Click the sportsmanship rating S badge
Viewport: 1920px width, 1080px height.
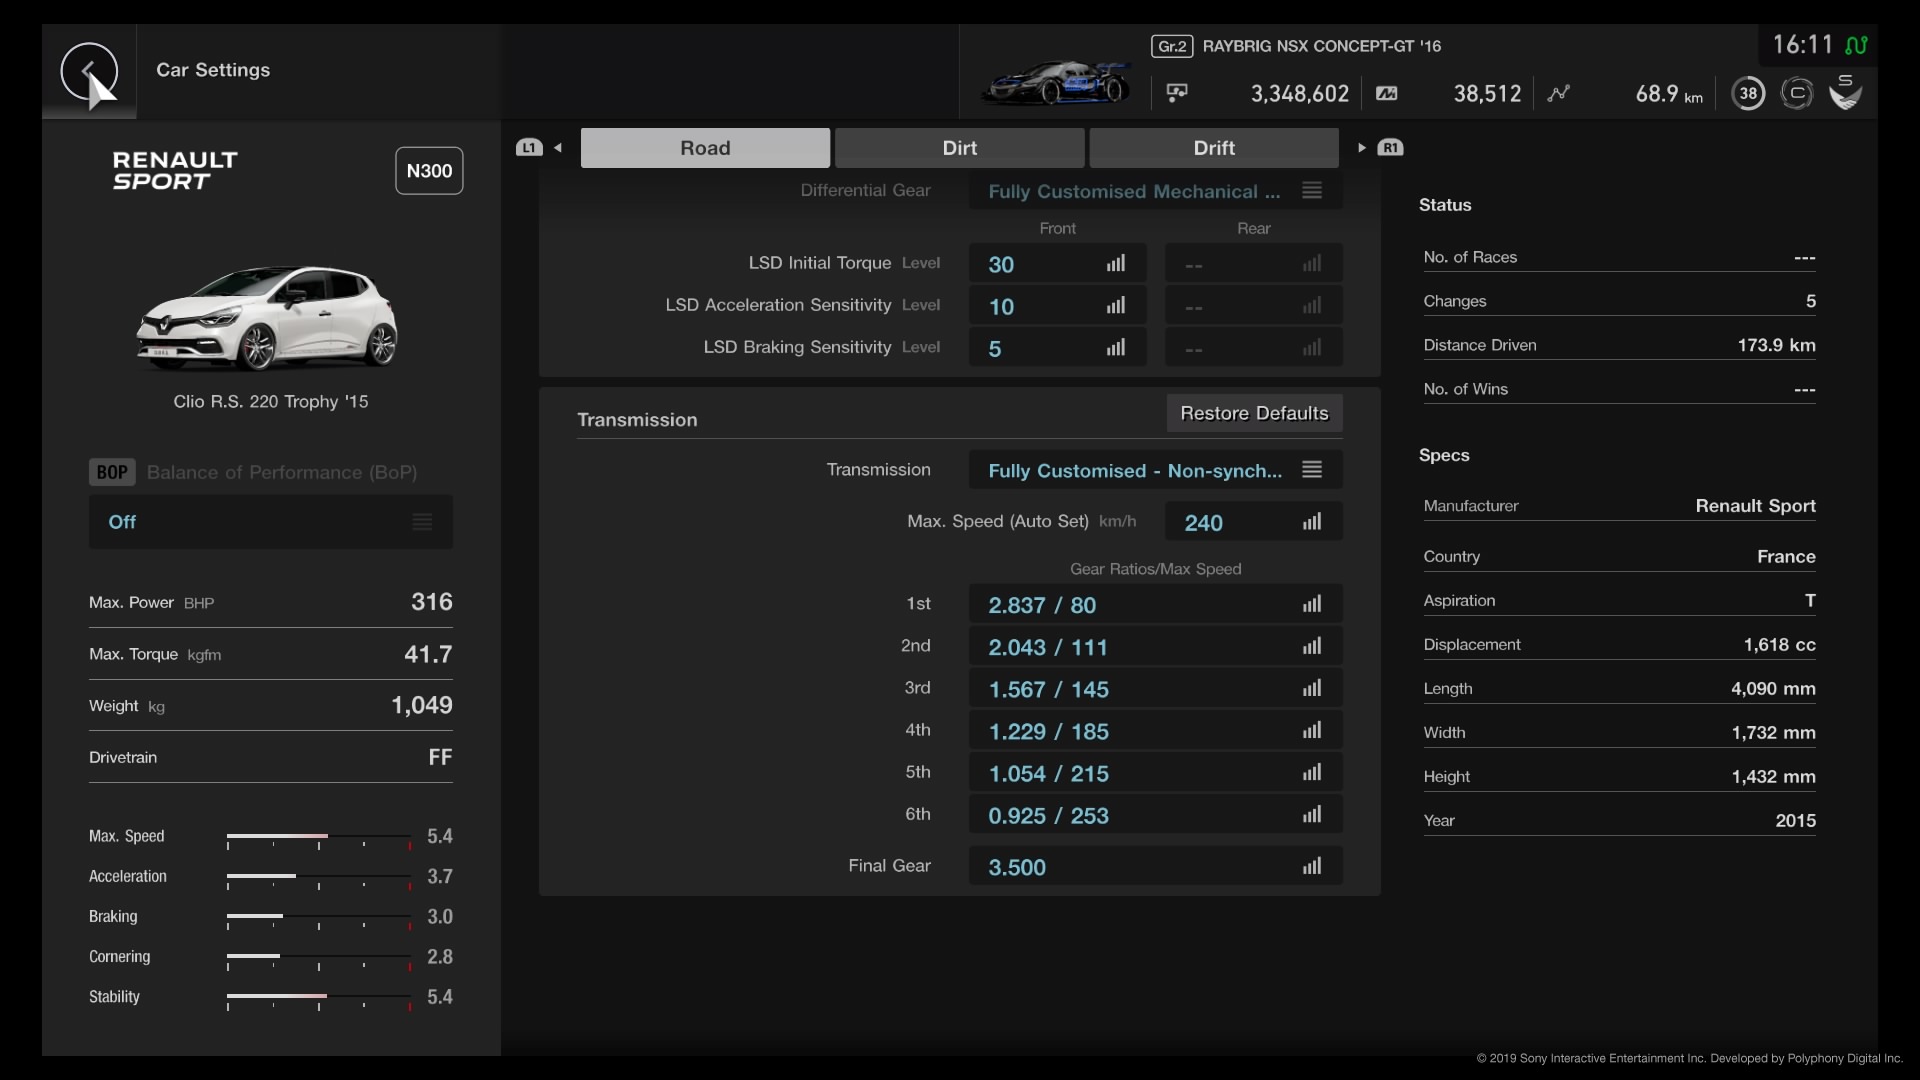[1845, 92]
